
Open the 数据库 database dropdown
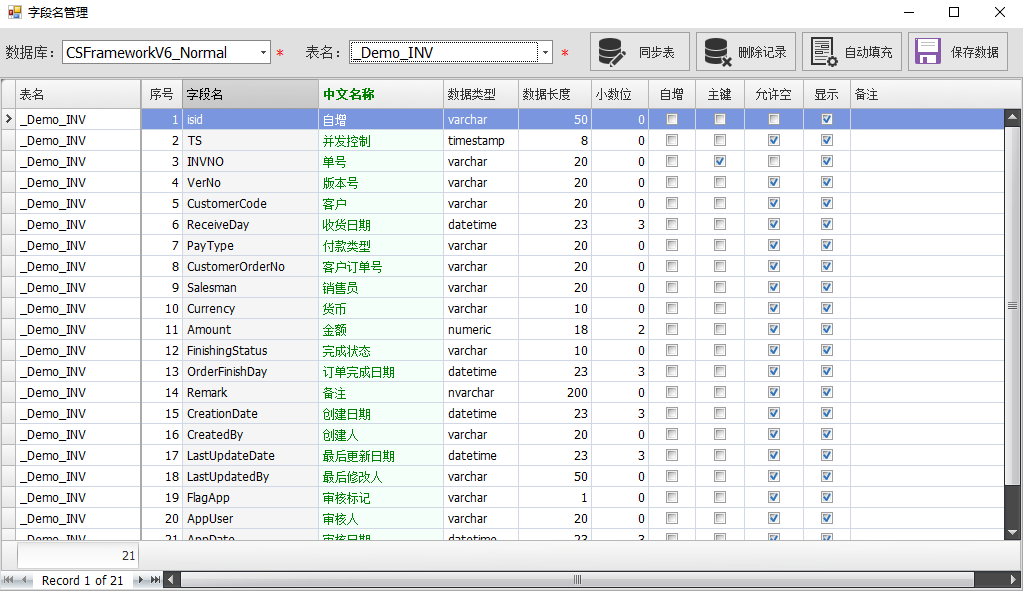263,53
